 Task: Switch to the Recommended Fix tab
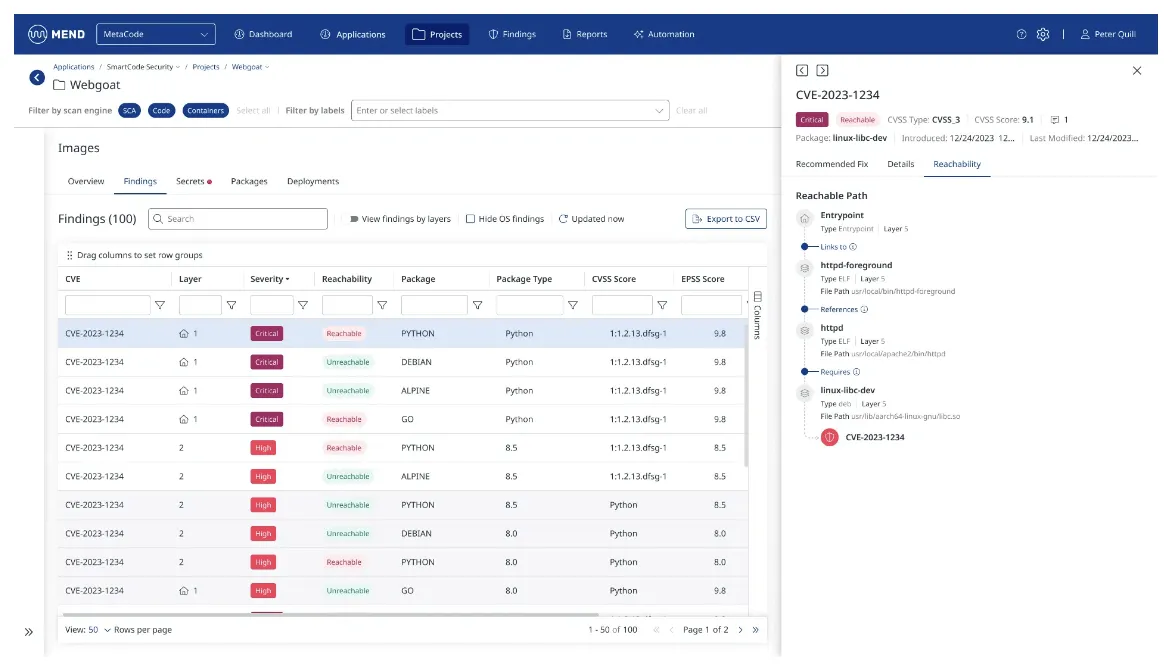coord(832,164)
